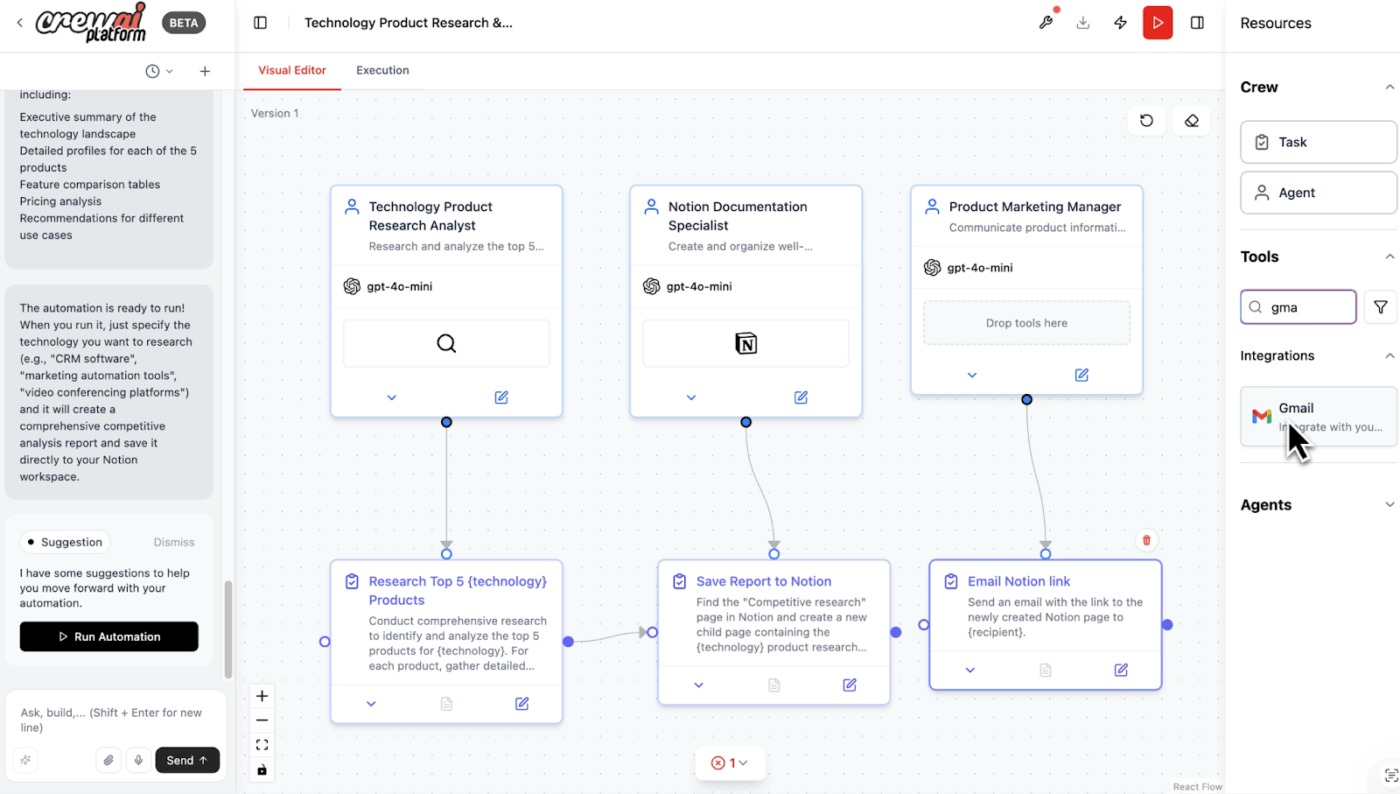Click the red Run play icon in header
This screenshot has height=794, width=1400.
pyautogui.click(x=1157, y=23)
